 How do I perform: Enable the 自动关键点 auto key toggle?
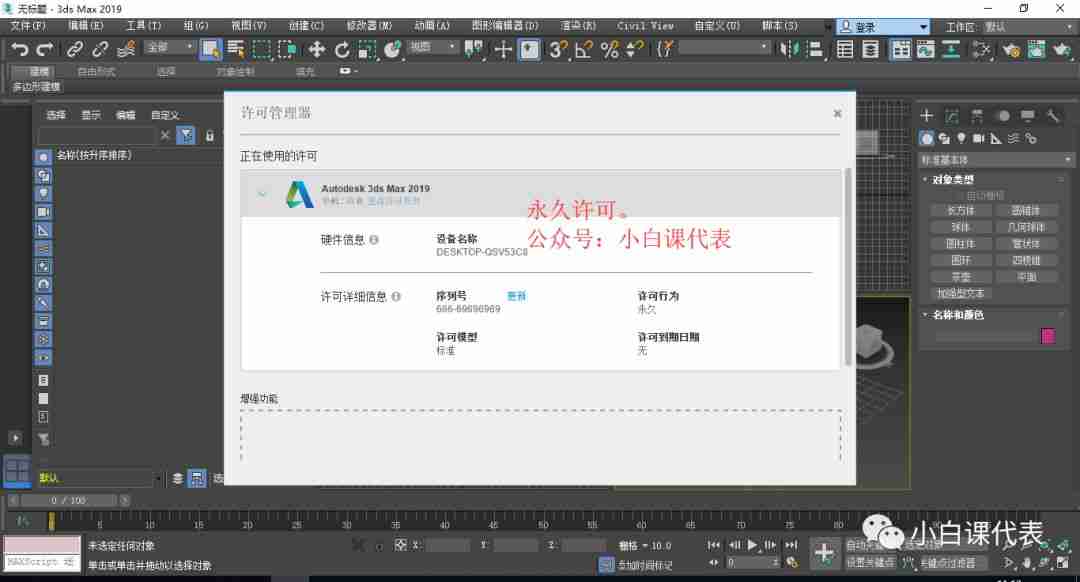coord(868,545)
